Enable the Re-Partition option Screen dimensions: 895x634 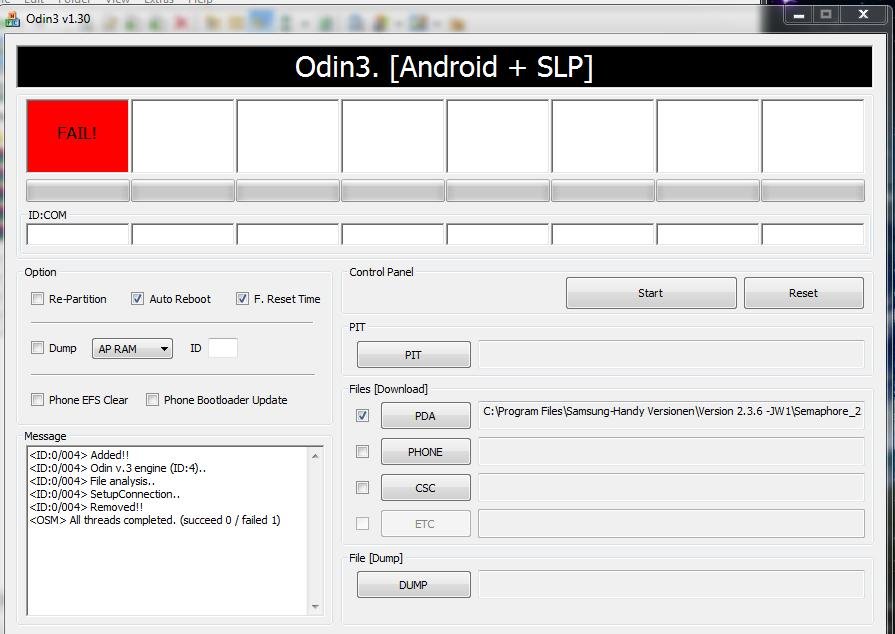click(x=38, y=298)
